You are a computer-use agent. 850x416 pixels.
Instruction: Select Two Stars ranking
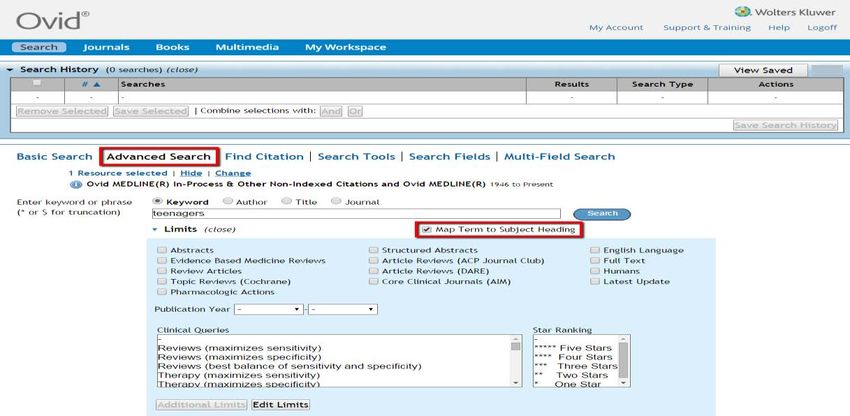click(x=571, y=375)
